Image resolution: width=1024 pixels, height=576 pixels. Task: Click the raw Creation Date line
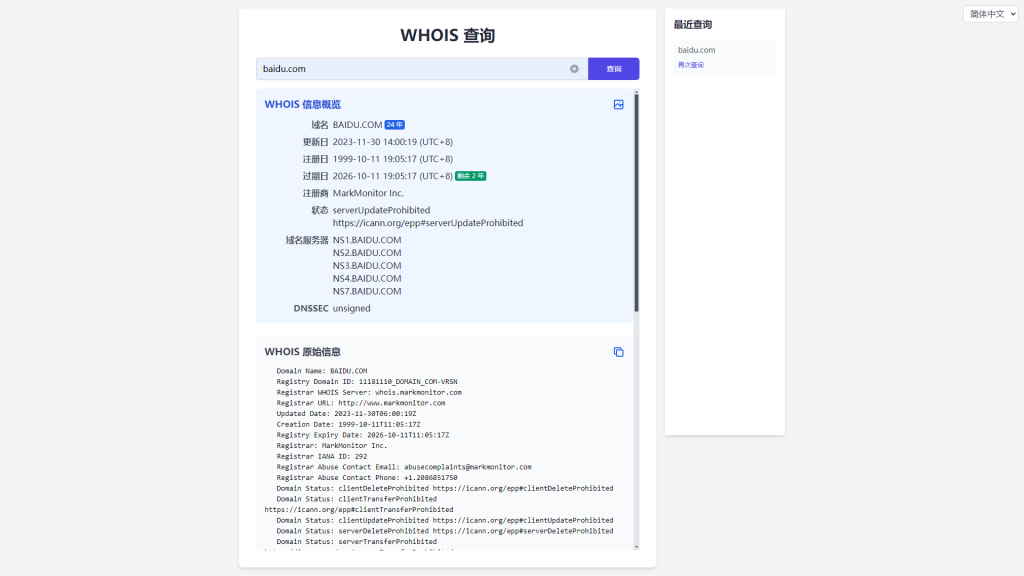pos(348,424)
